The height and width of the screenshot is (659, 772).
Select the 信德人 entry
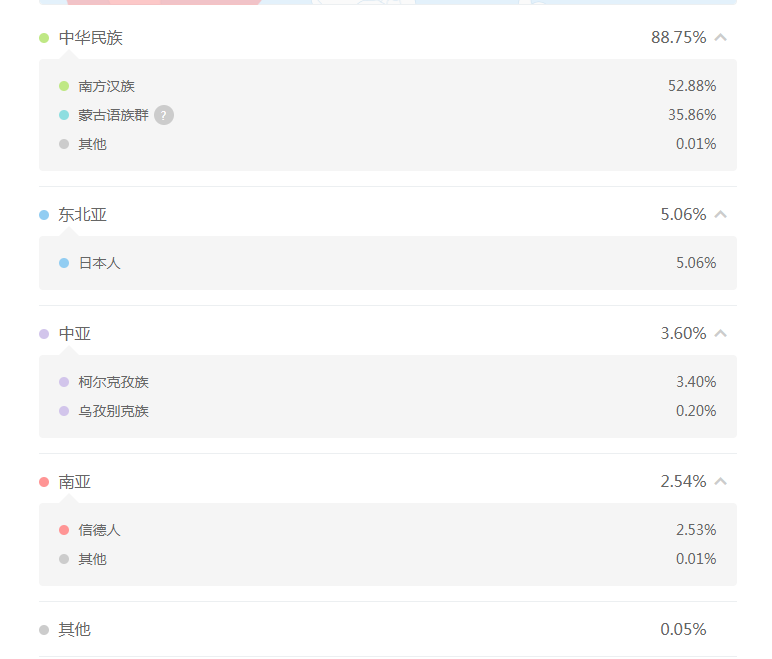tap(99, 530)
